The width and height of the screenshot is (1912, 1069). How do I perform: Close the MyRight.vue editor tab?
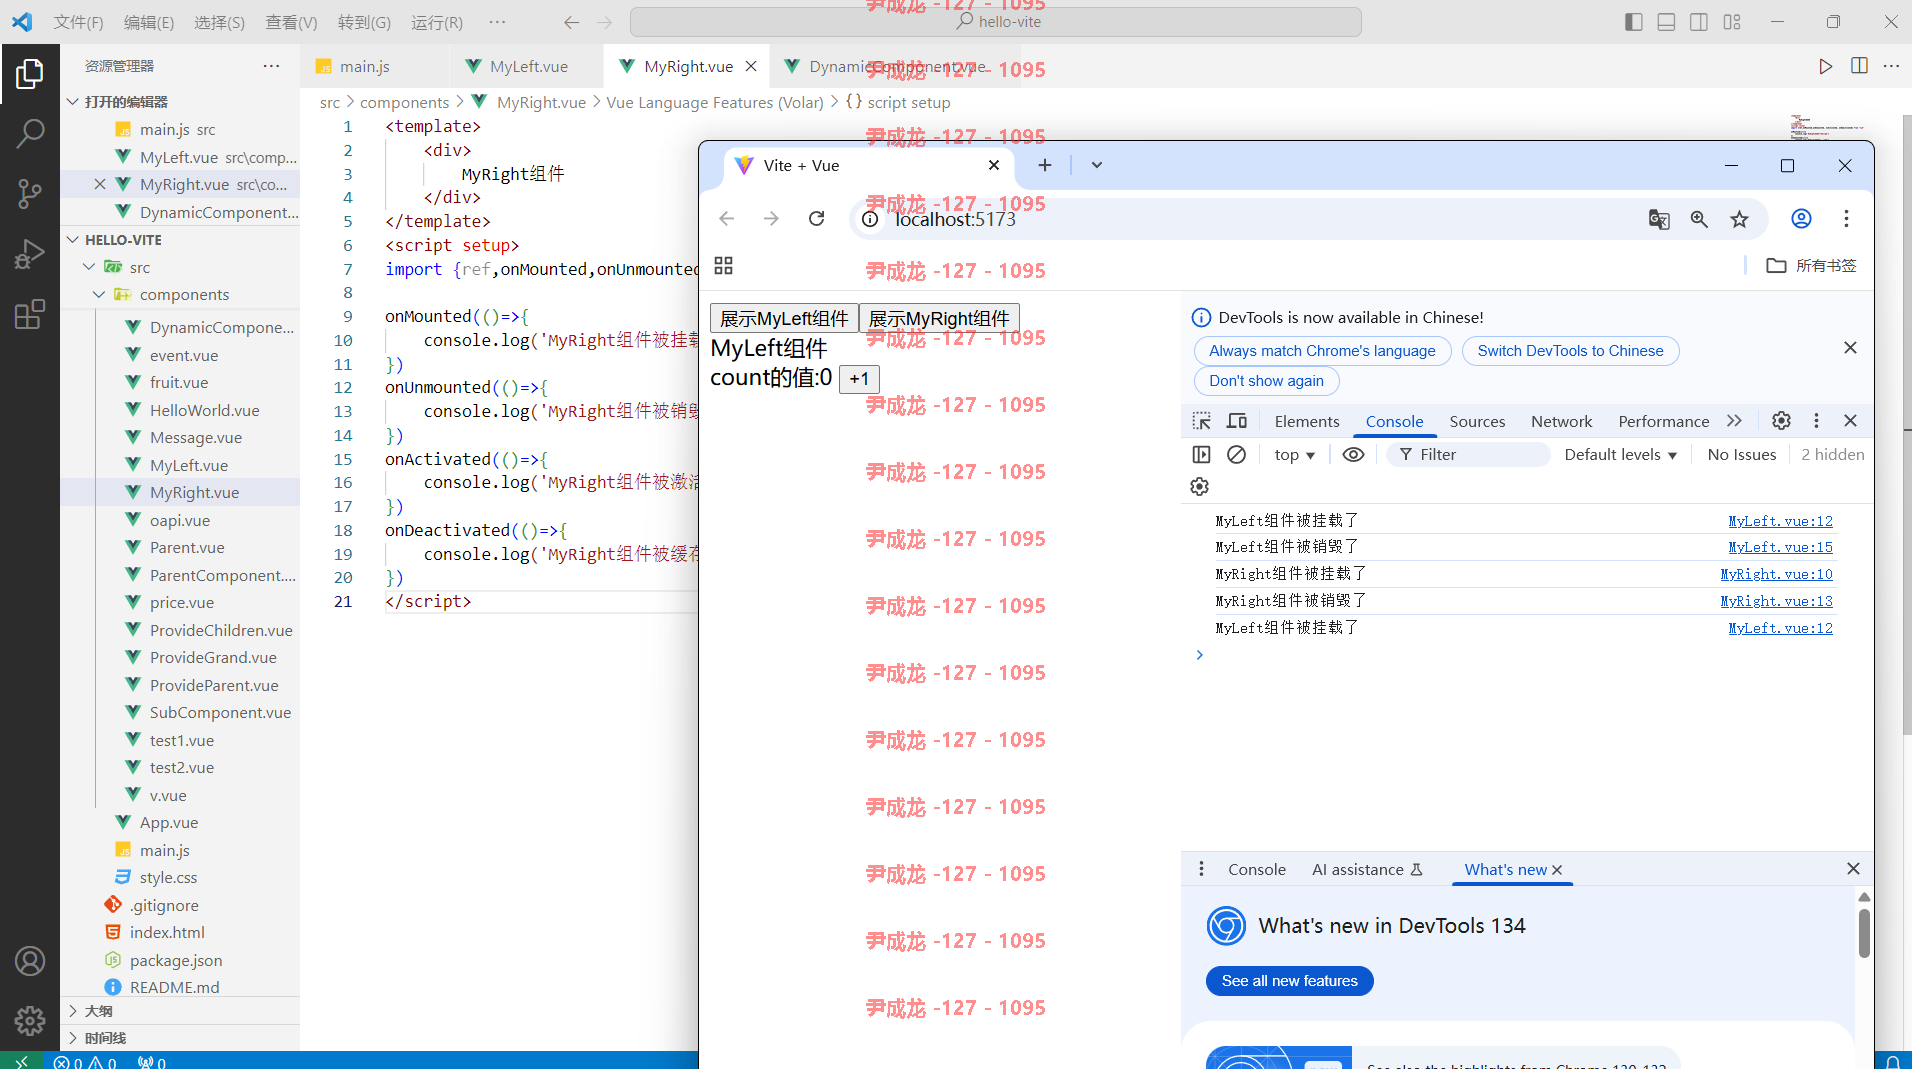[x=751, y=66]
